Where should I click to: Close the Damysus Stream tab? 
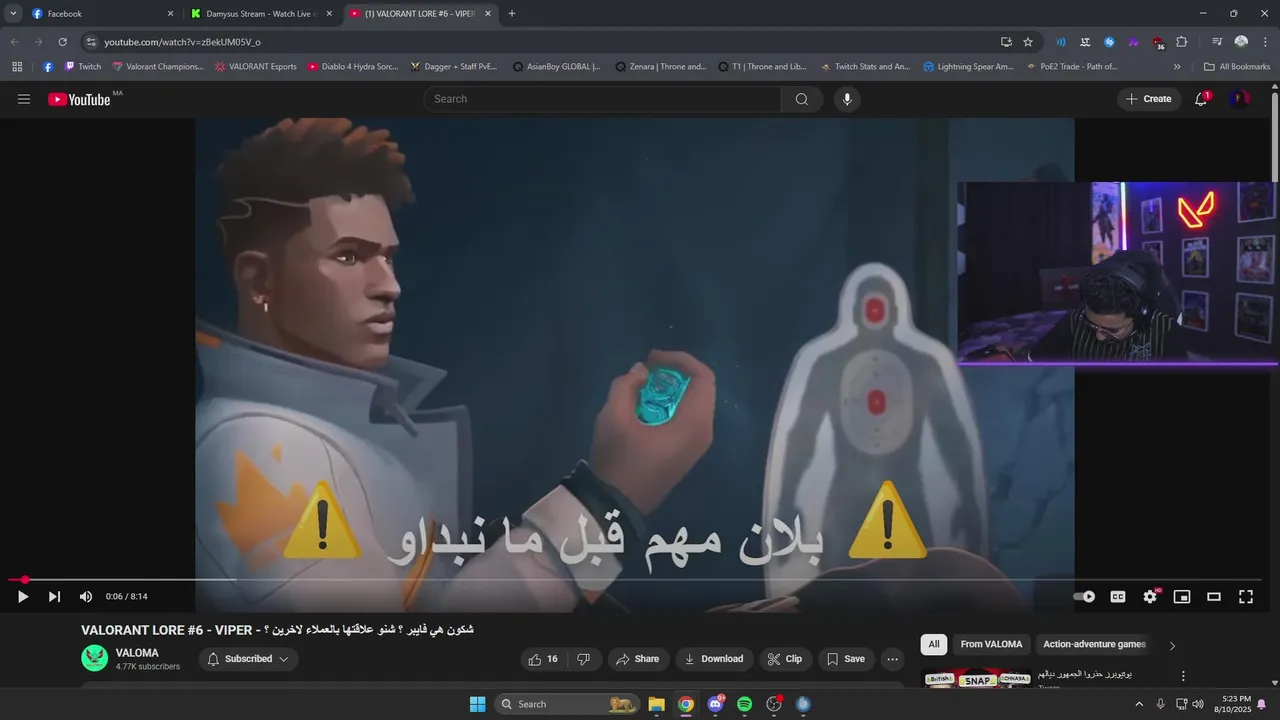[x=329, y=14]
